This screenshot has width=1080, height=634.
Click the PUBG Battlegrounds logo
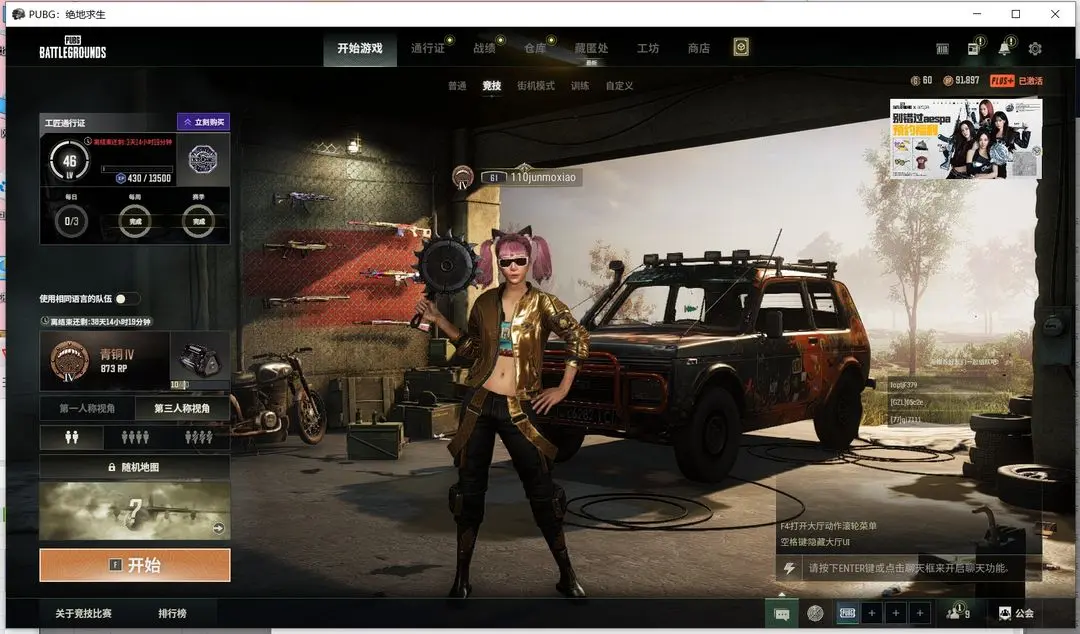(72, 48)
